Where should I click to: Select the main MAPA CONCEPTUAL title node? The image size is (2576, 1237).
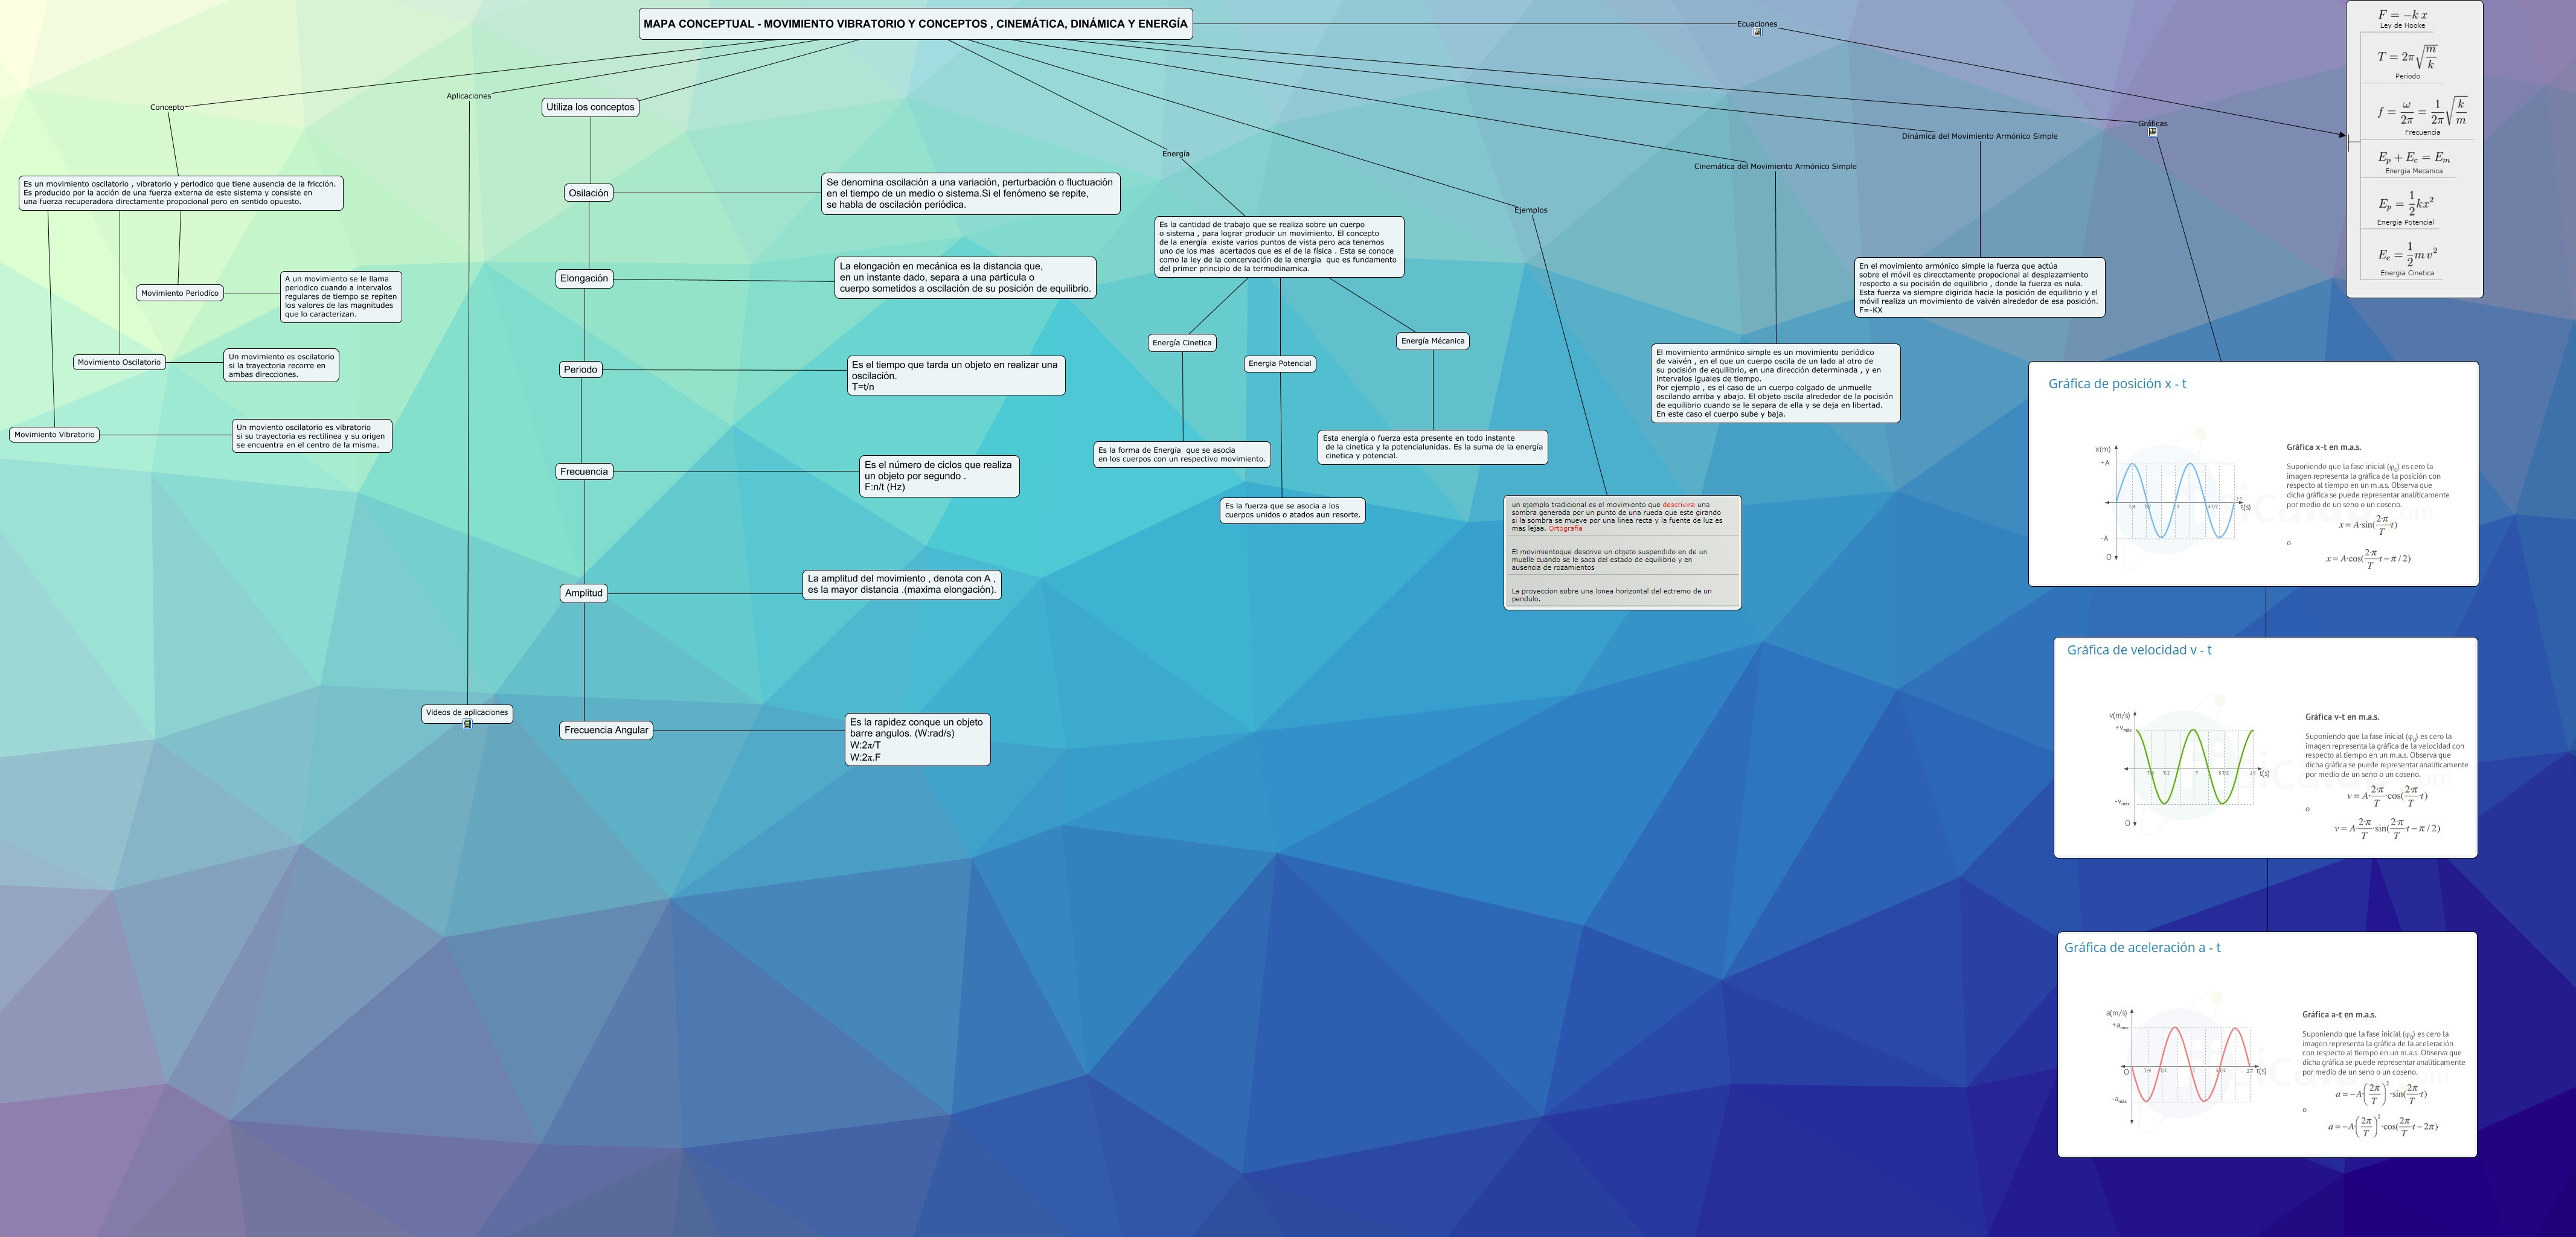pyautogui.click(x=915, y=24)
